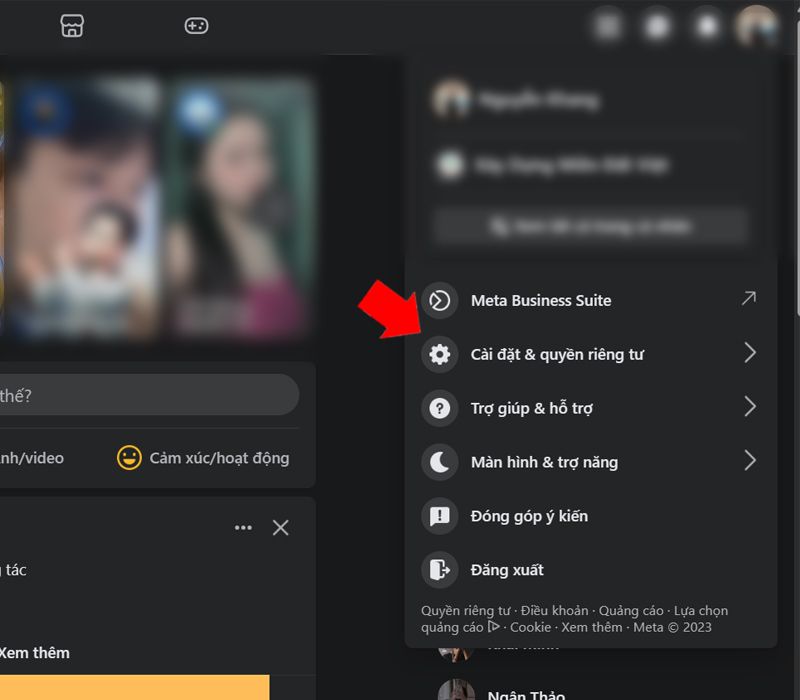Image resolution: width=800 pixels, height=700 pixels.
Task: Click the question mark help icon
Action: point(439,408)
